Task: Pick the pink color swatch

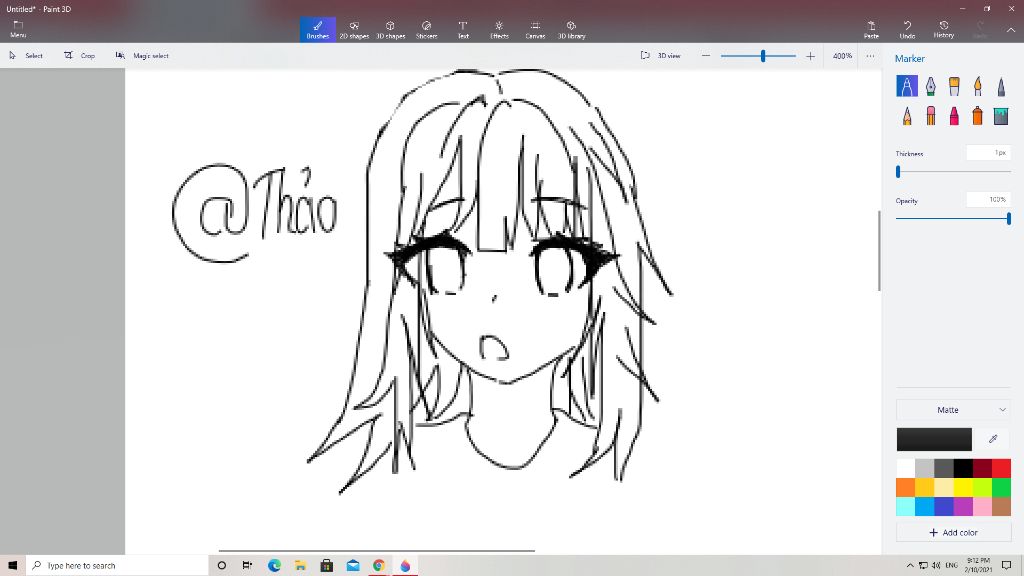Action: [x=982, y=506]
